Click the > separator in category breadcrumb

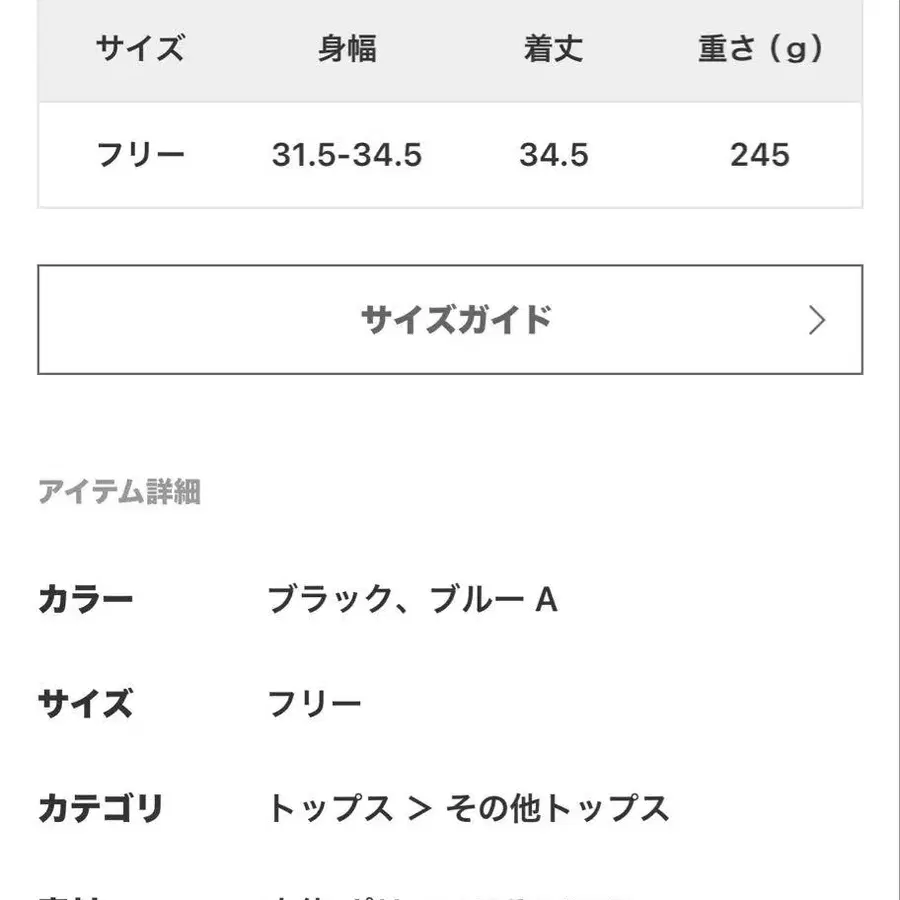(x=419, y=808)
